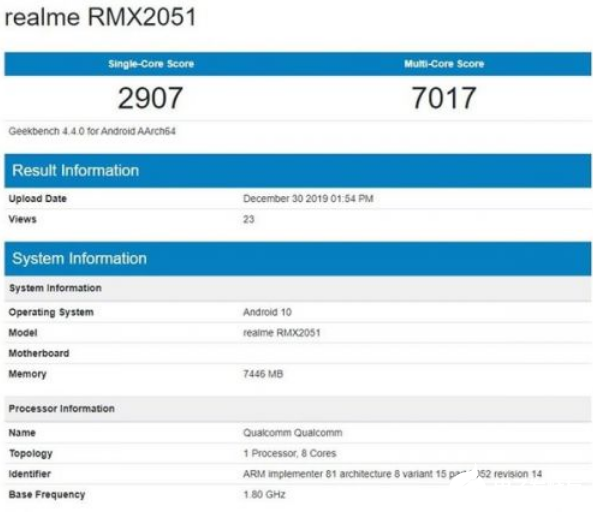The width and height of the screenshot is (593, 517).
Task: Click the Memory label
Action: (x=27, y=374)
